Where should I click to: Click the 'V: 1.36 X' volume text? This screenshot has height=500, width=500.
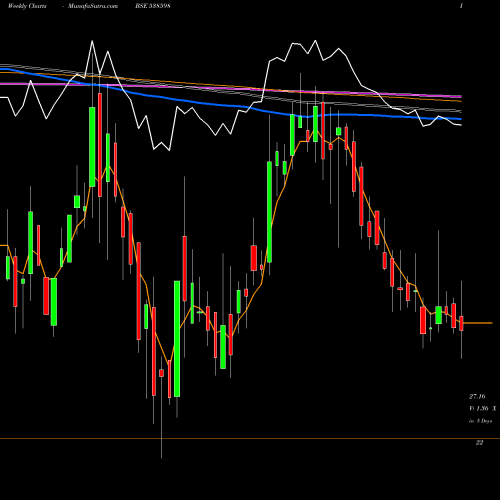click(x=483, y=408)
